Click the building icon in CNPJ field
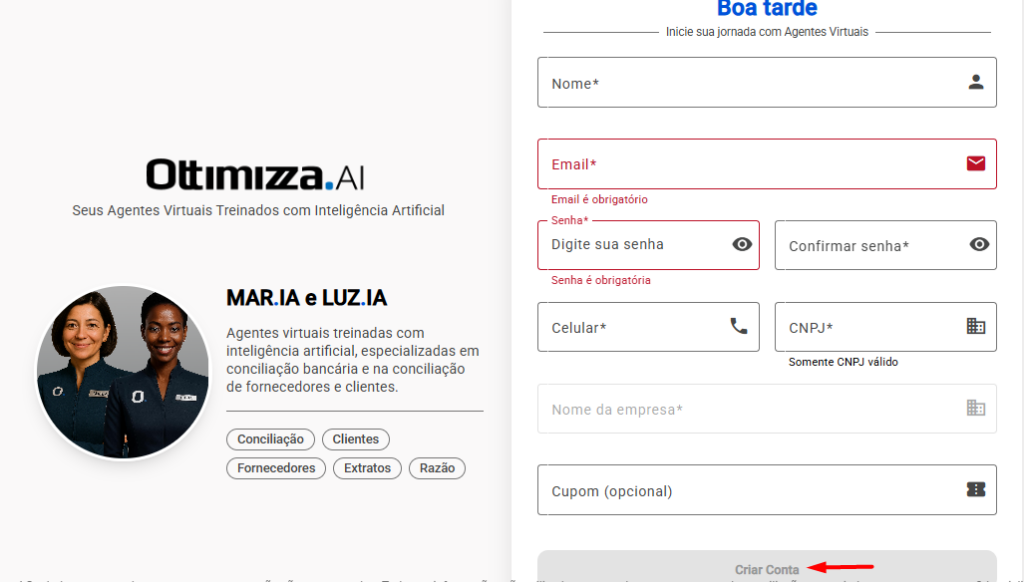1024x582 pixels. (976, 326)
